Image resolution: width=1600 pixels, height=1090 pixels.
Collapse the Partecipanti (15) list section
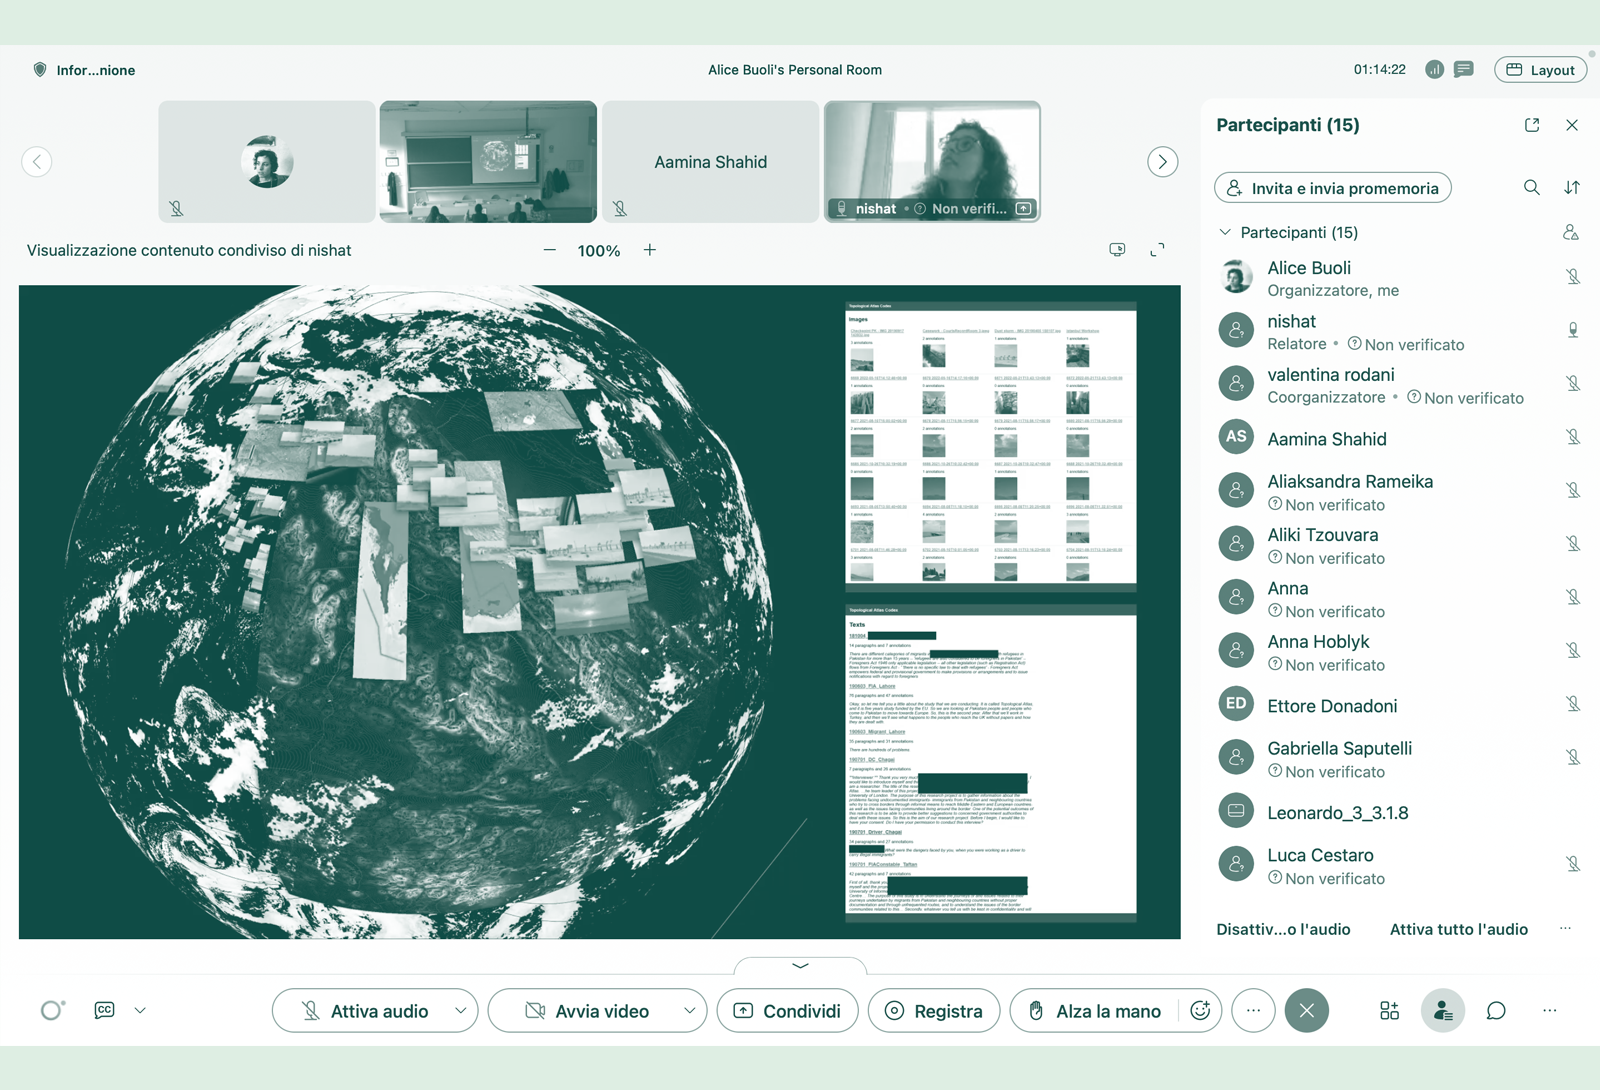click(x=1225, y=232)
